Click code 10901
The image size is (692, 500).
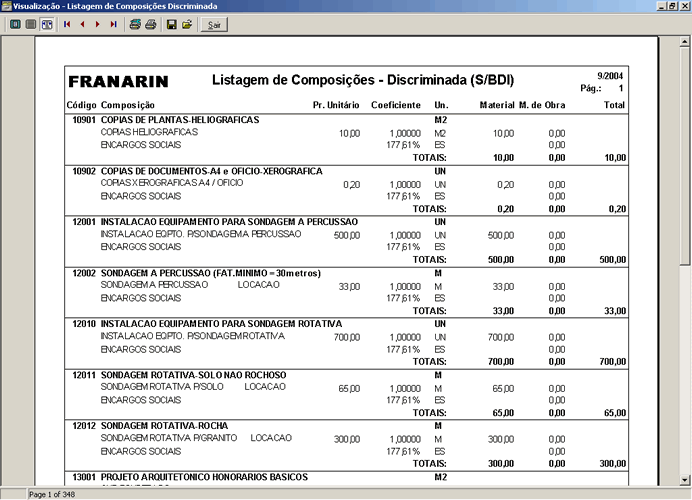click(84, 120)
